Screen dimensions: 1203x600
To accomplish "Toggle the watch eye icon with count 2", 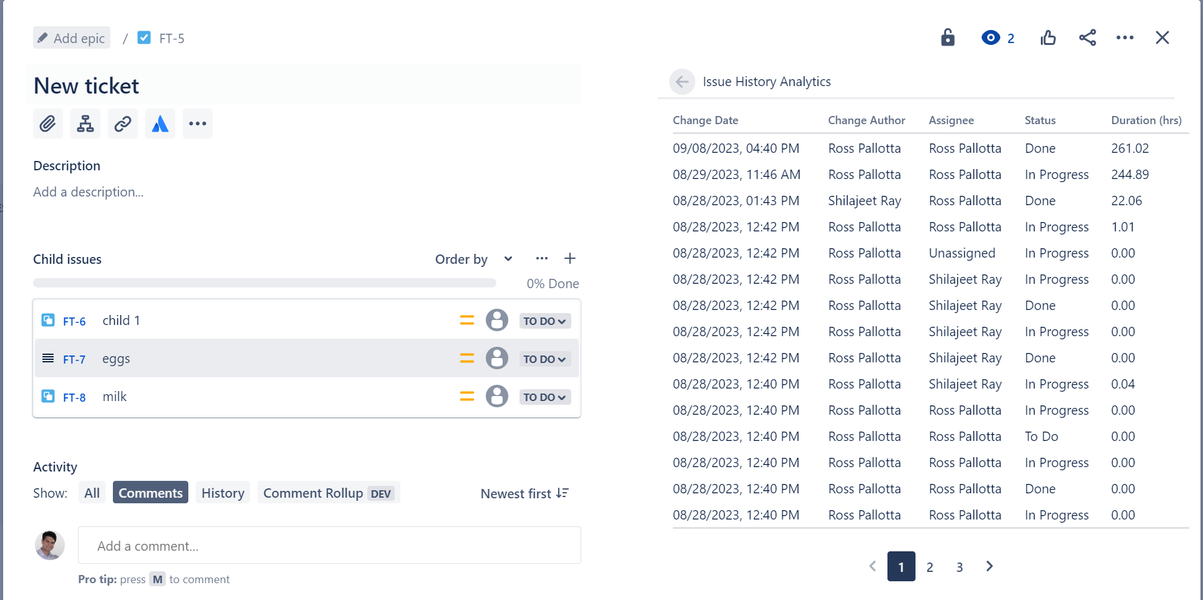I will click(x=998, y=38).
